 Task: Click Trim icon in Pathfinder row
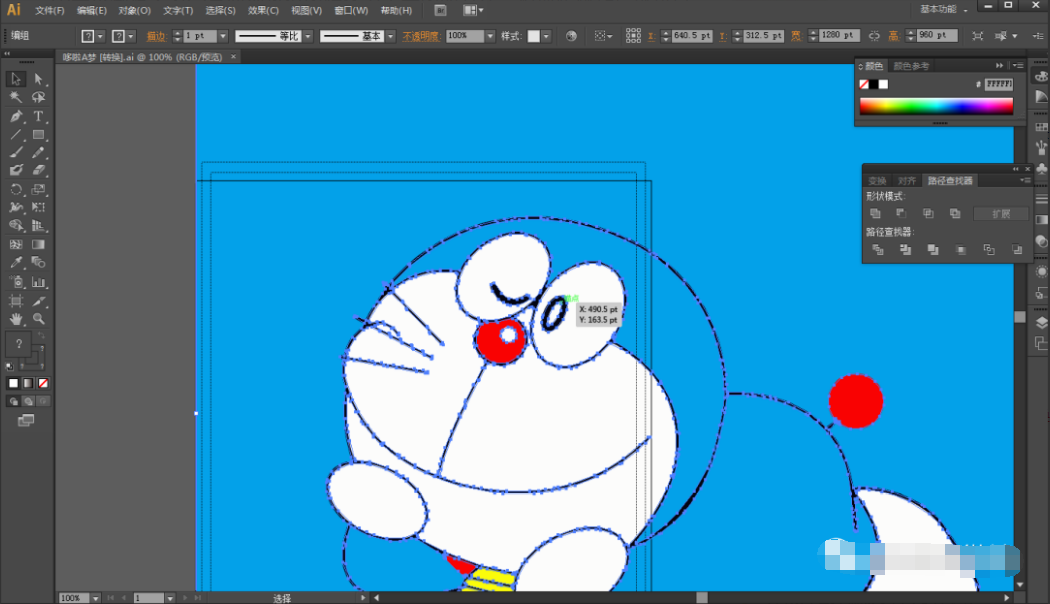tap(905, 250)
